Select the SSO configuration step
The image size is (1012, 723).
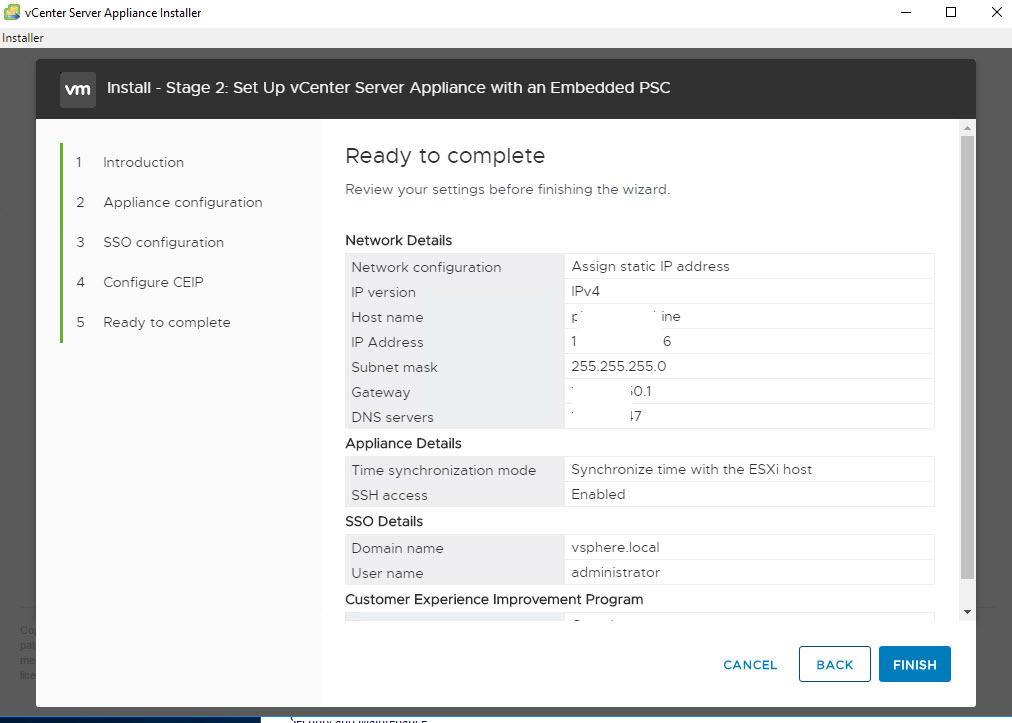(x=163, y=242)
